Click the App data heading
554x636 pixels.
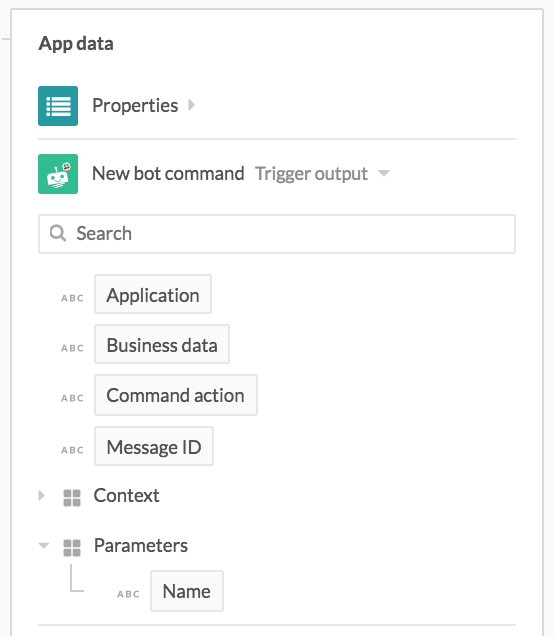tap(76, 44)
